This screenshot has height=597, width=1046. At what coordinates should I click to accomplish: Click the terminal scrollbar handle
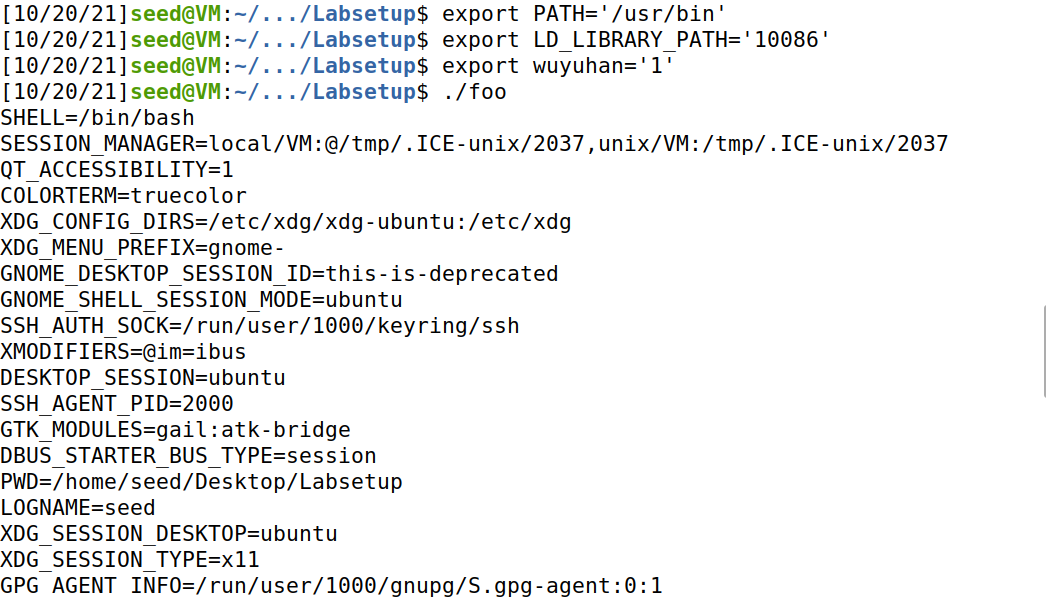1044,352
